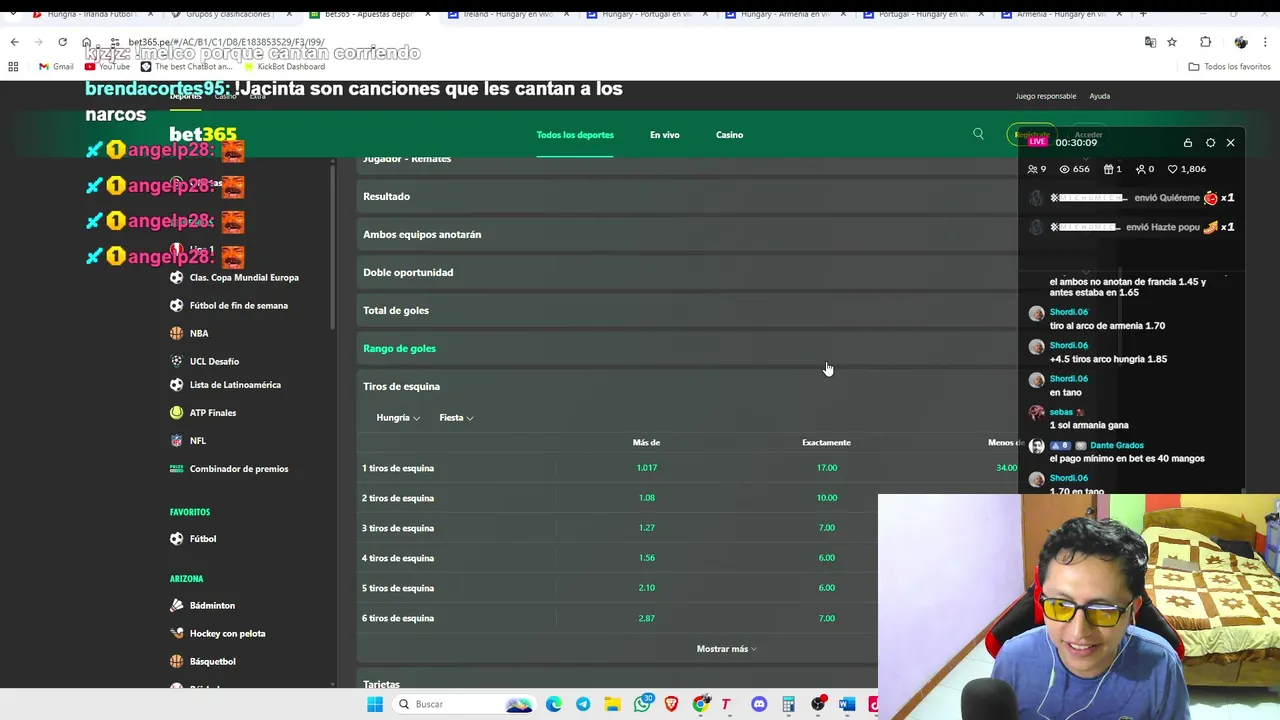Expand Mostrar más corner kicks rows
The image size is (1280, 720).
click(x=726, y=649)
